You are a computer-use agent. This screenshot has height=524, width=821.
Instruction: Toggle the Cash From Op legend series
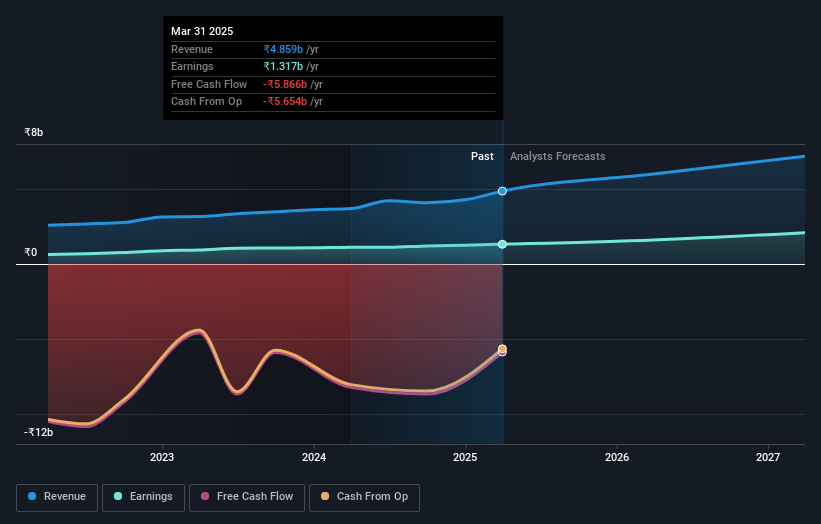[x=364, y=497]
